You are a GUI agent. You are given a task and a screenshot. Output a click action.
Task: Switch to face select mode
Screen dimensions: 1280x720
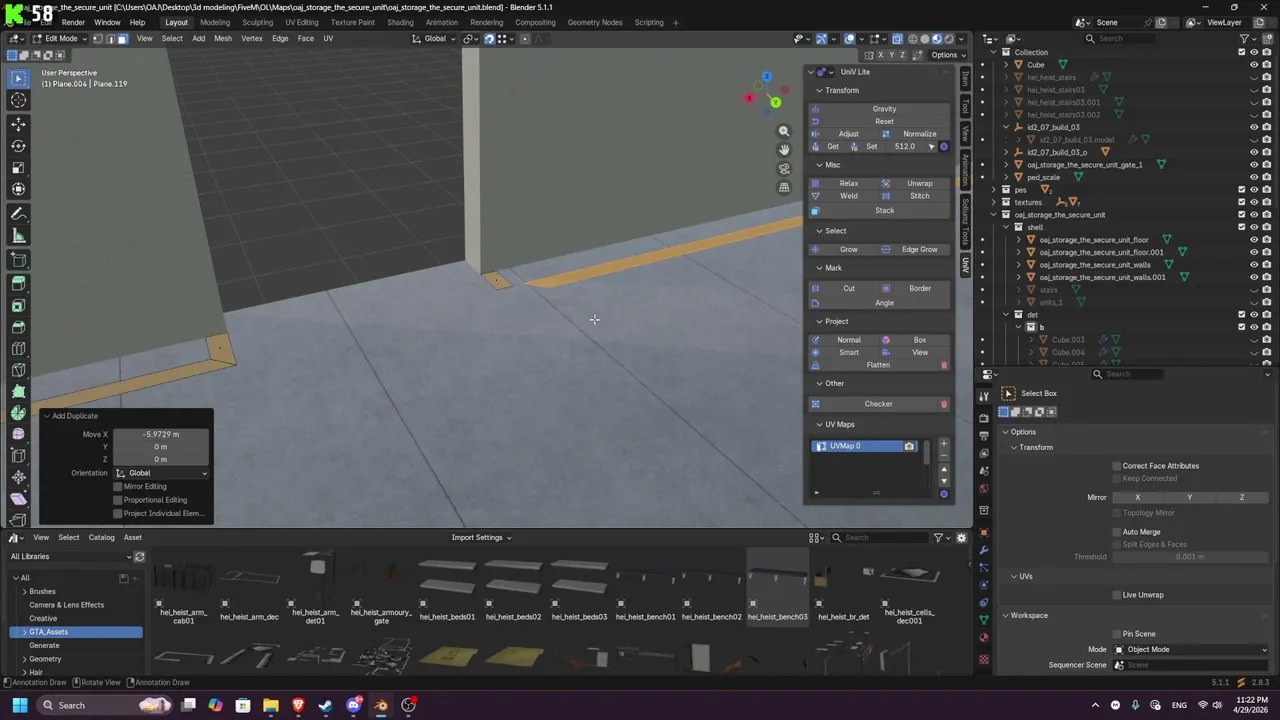click(x=121, y=39)
